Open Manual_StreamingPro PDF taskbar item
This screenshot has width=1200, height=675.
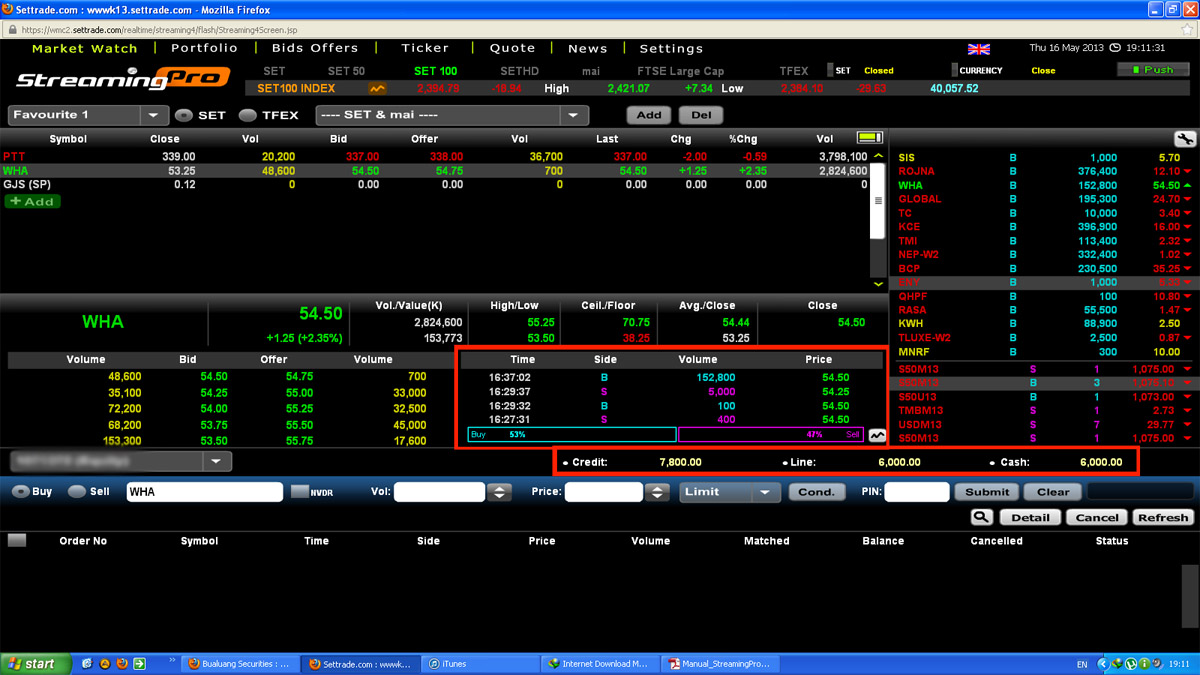pyautogui.click(x=721, y=664)
